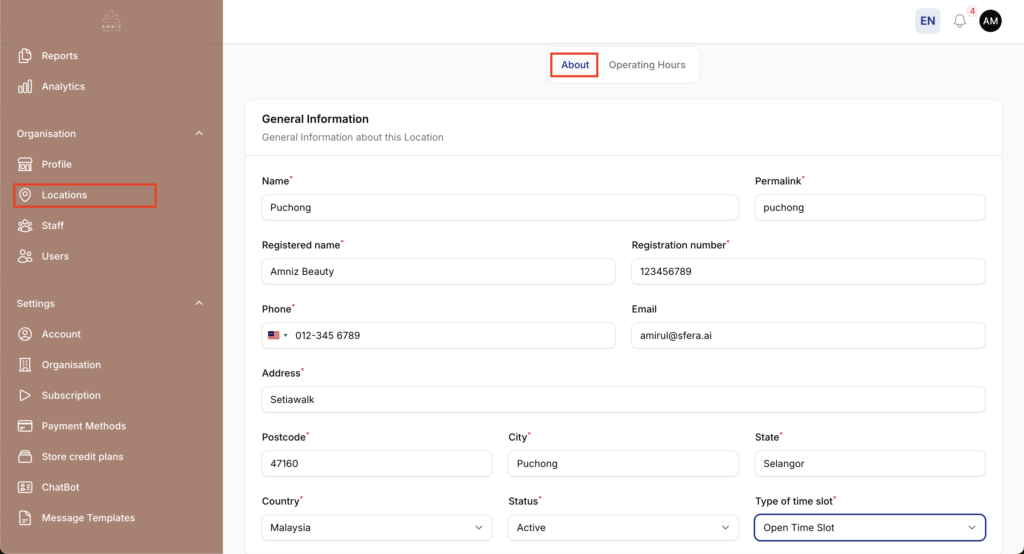Select the phone country flag selector
This screenshot has height=554, width=1024.
(x=277, y=336)
